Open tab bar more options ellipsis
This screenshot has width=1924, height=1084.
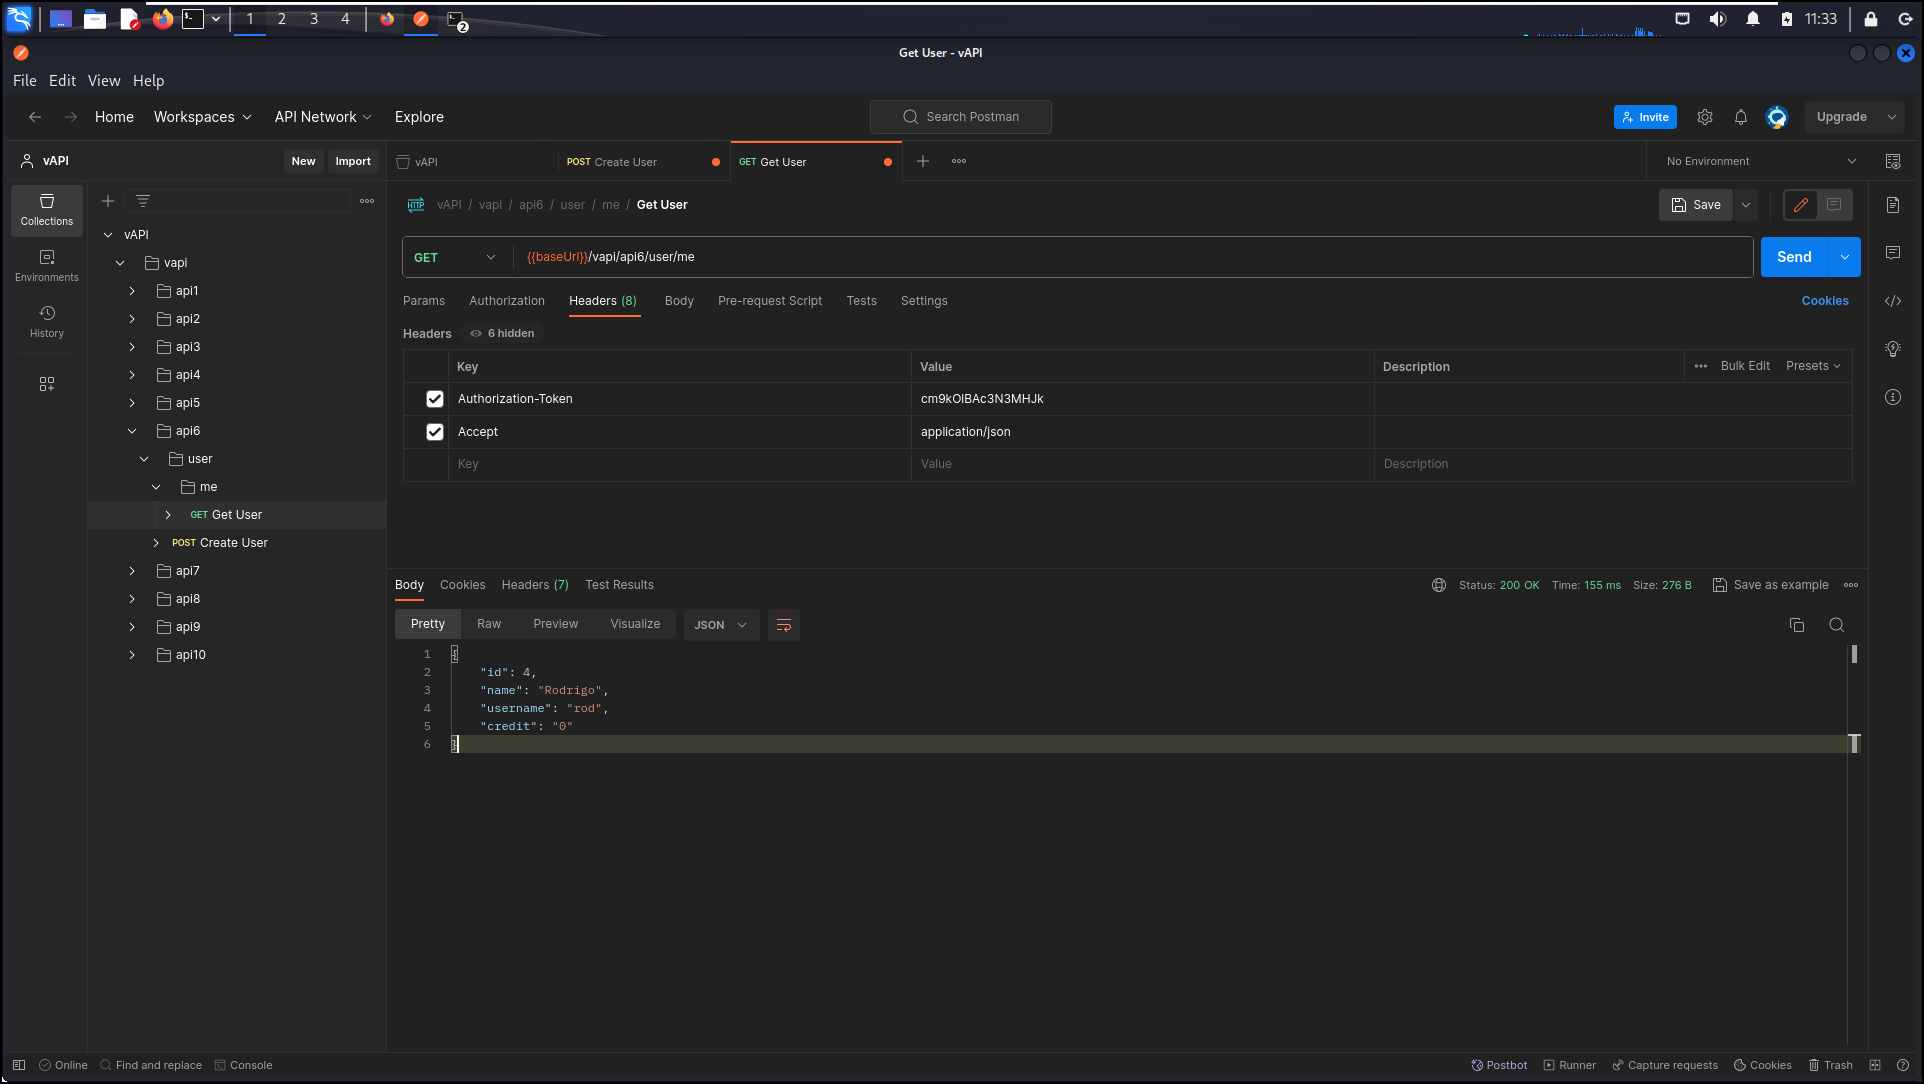pyautogui.click(x=959, y=161)
